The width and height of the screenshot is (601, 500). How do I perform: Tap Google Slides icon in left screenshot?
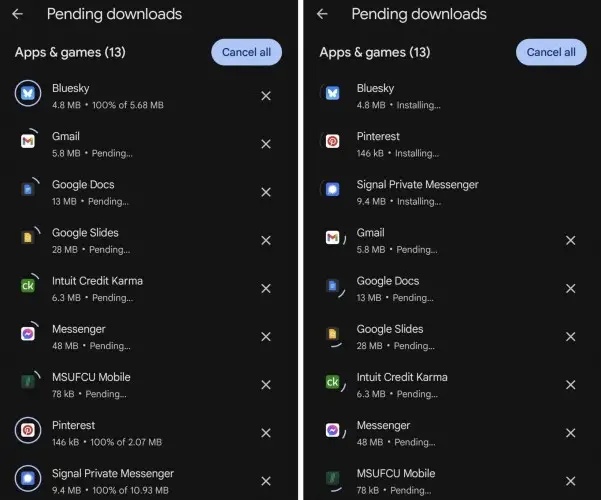pos(28,238)
